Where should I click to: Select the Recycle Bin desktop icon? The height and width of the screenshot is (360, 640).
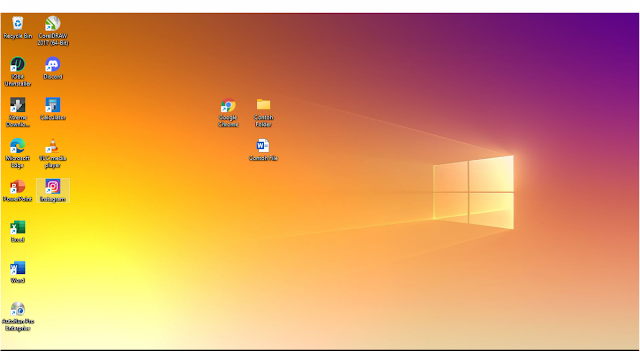18,27
